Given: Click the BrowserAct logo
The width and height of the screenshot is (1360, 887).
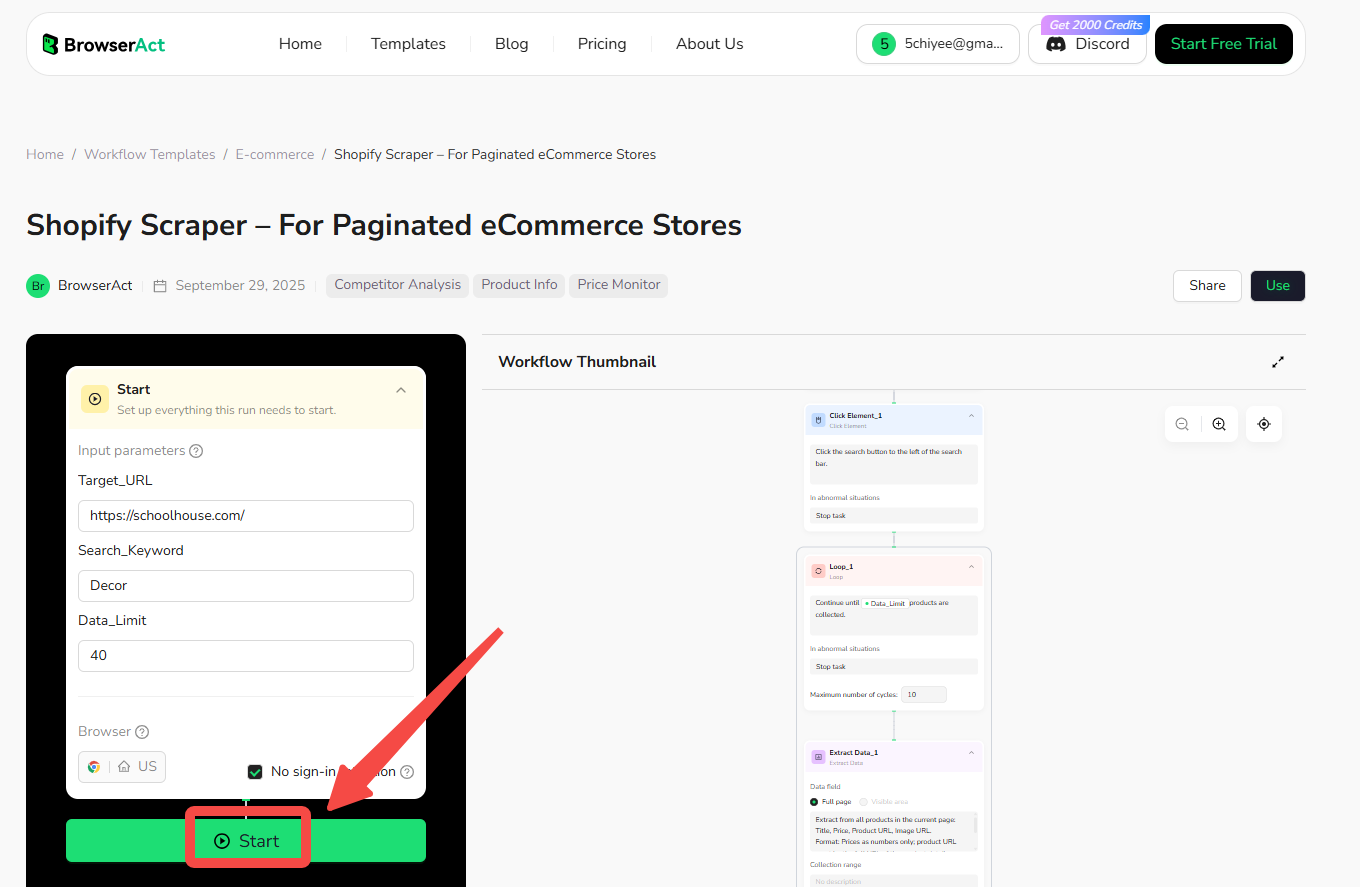Looking at the screenshot, I should [104, 44].
